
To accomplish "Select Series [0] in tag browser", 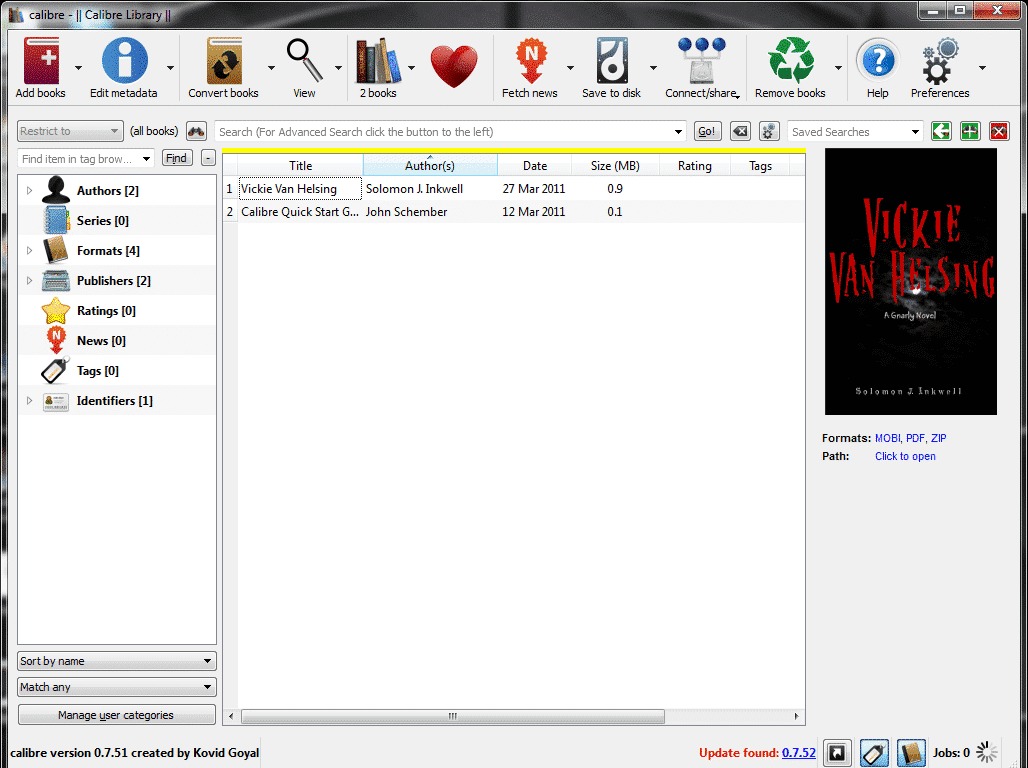I will coord(103,221).
